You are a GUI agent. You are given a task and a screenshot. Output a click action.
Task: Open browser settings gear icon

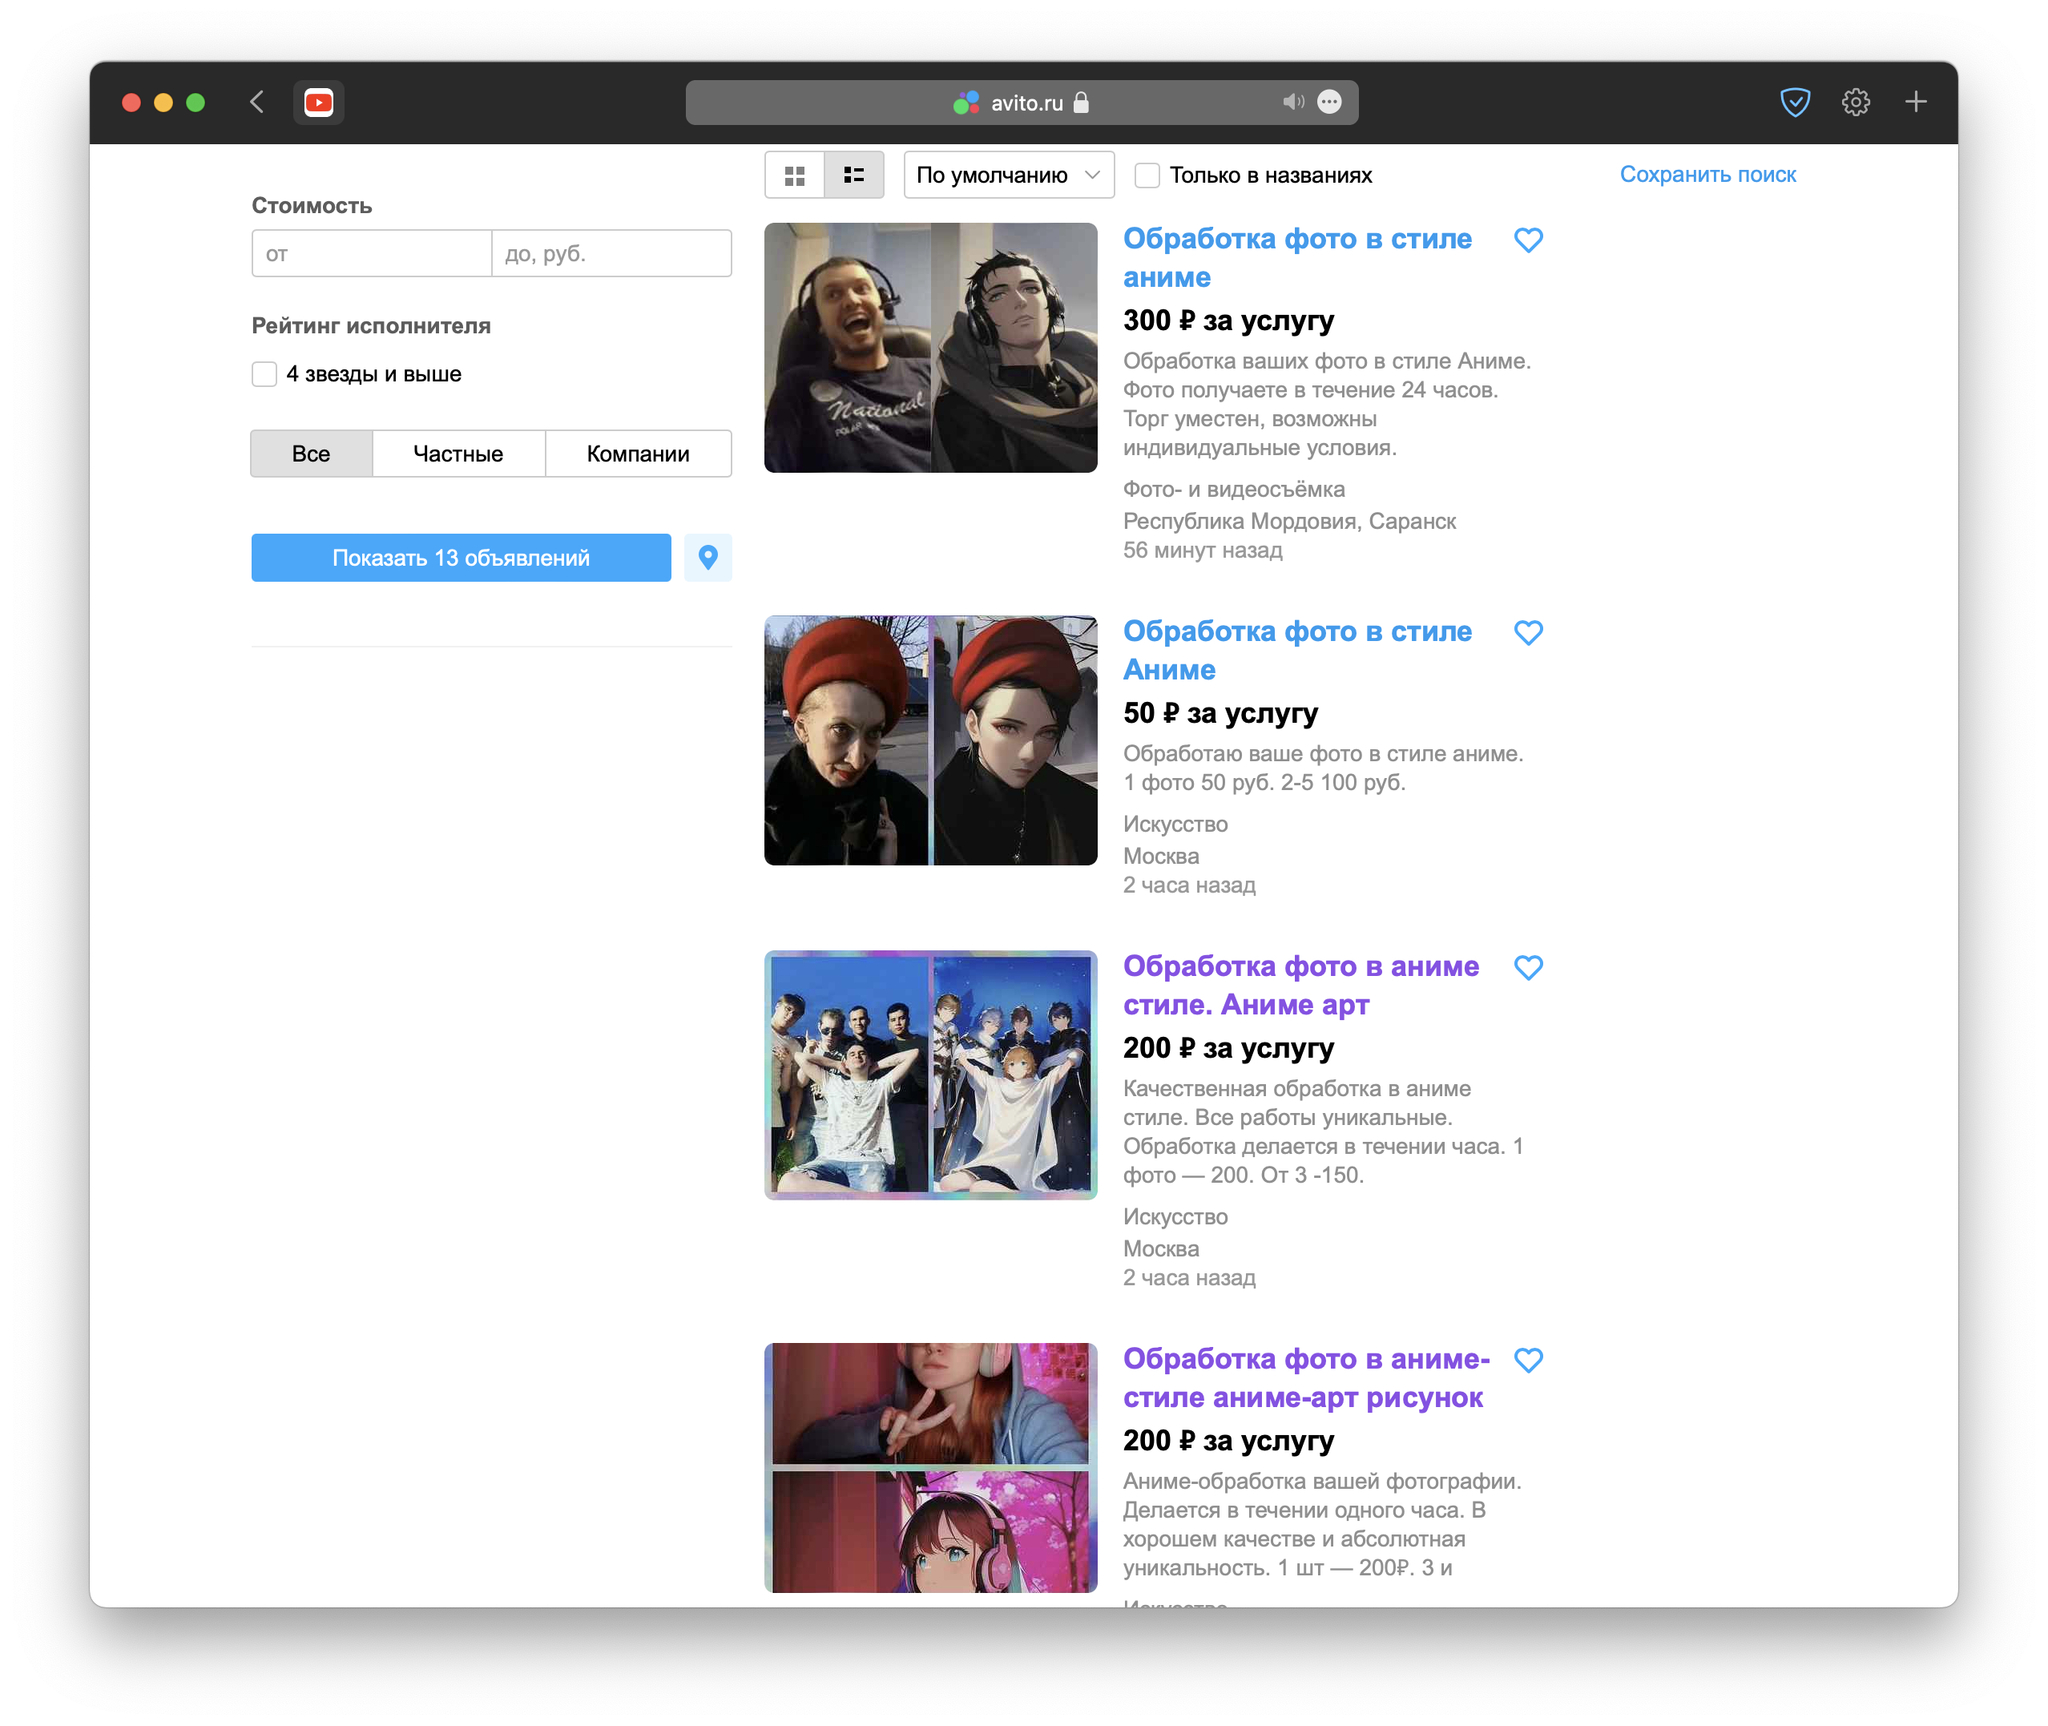[x=1855, y=102]
